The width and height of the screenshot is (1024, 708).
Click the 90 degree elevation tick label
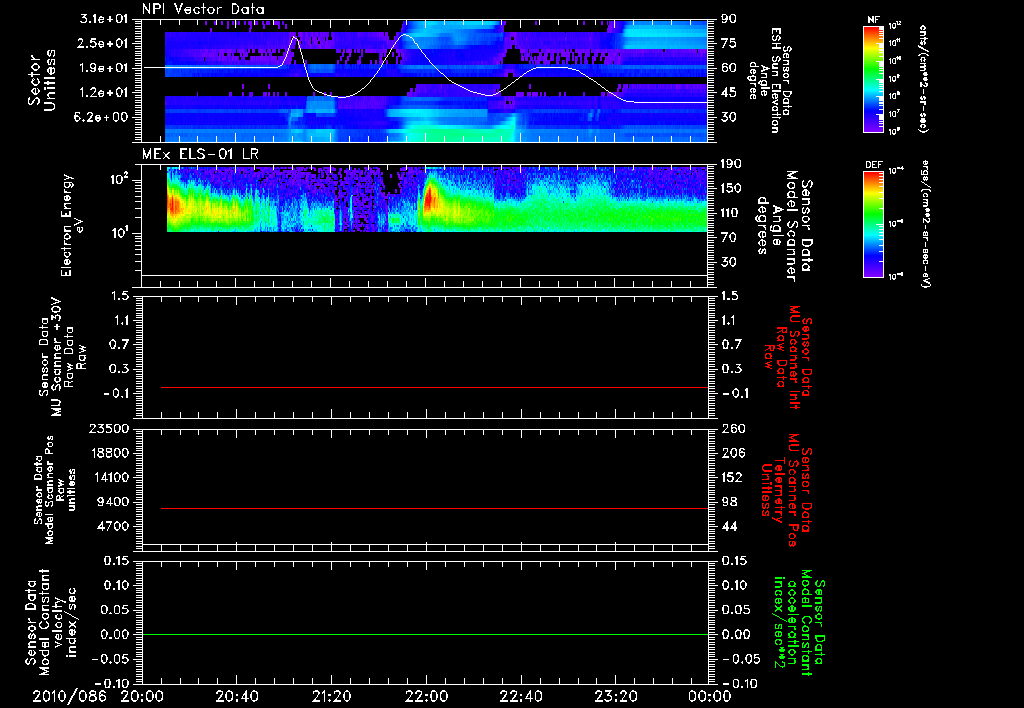tap(728, 19)
